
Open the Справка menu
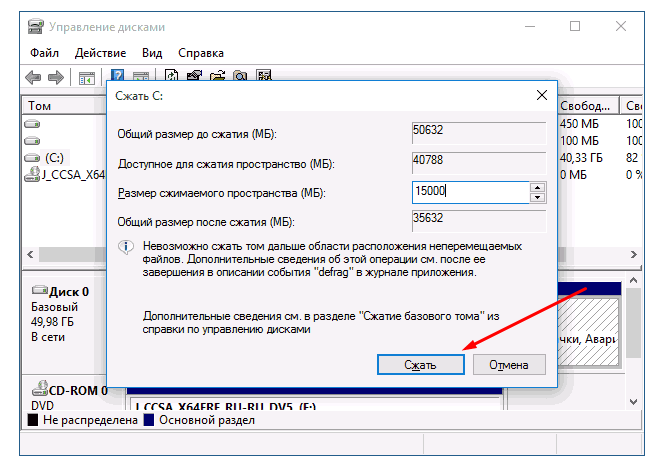click(201, 53)
